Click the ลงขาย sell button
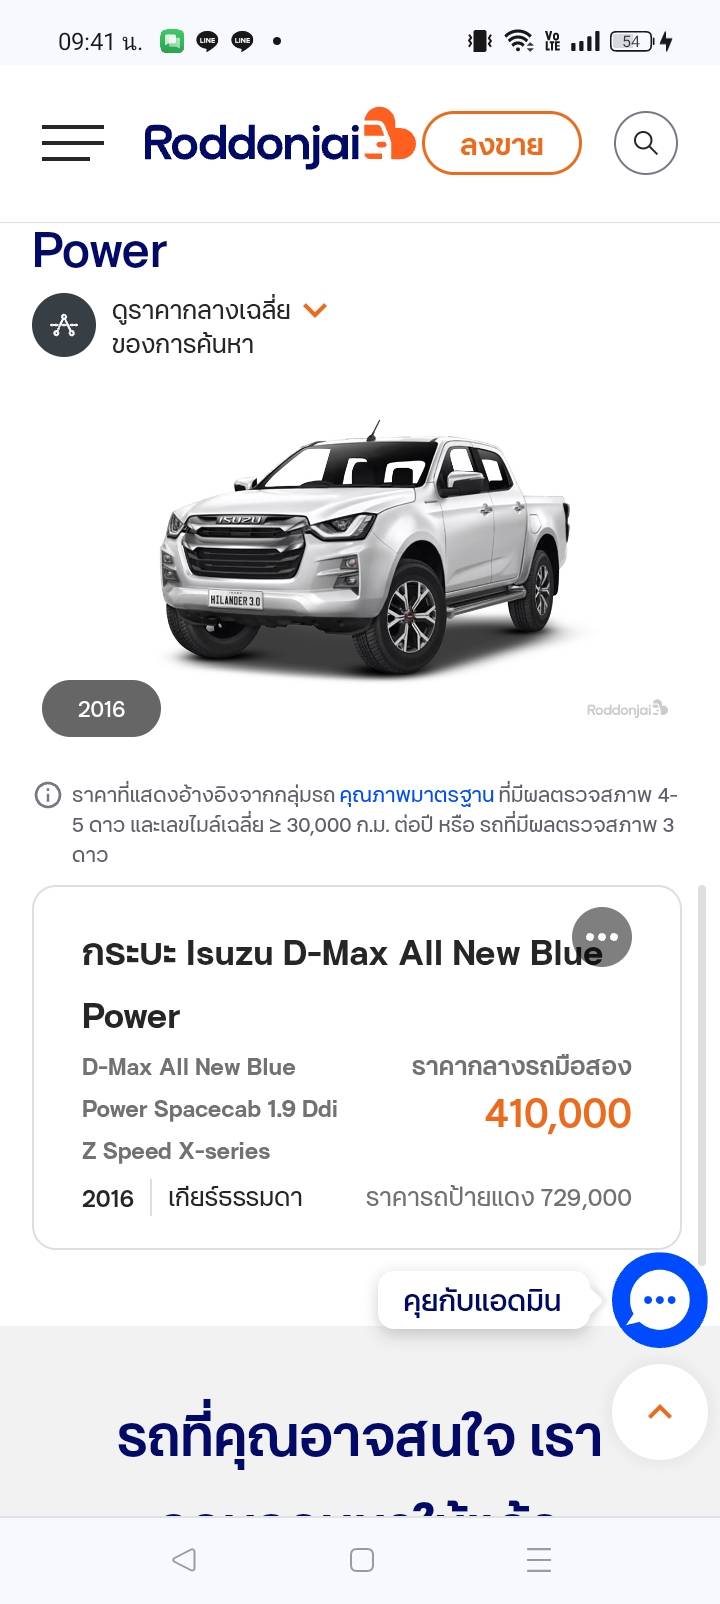The image size is (720, 1604). (x=502, y=144)
